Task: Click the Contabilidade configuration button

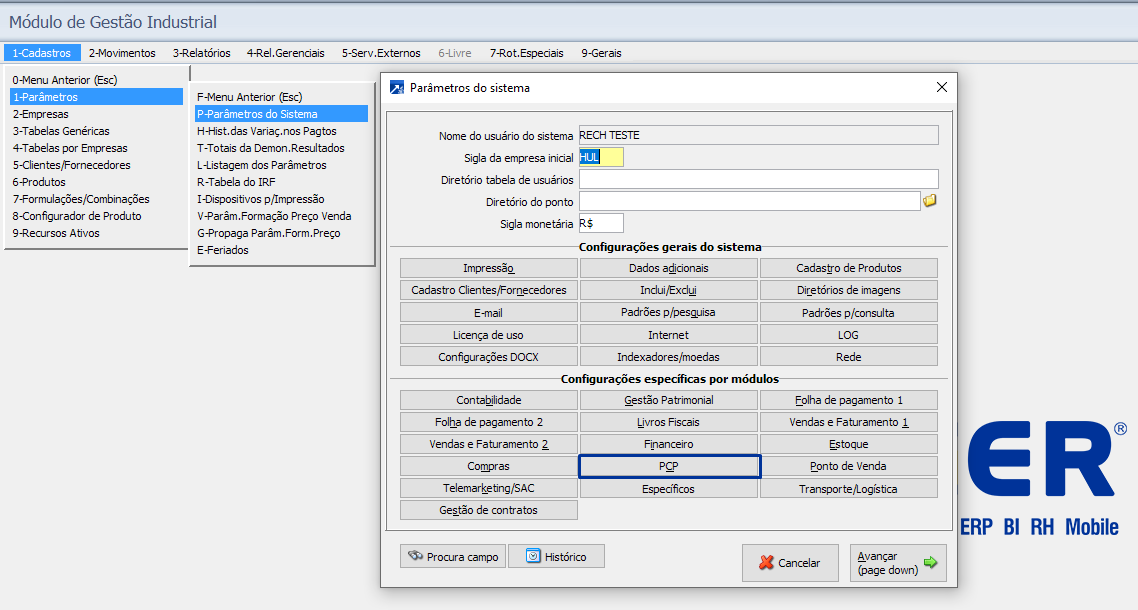Action: click(x=488, y=400)
